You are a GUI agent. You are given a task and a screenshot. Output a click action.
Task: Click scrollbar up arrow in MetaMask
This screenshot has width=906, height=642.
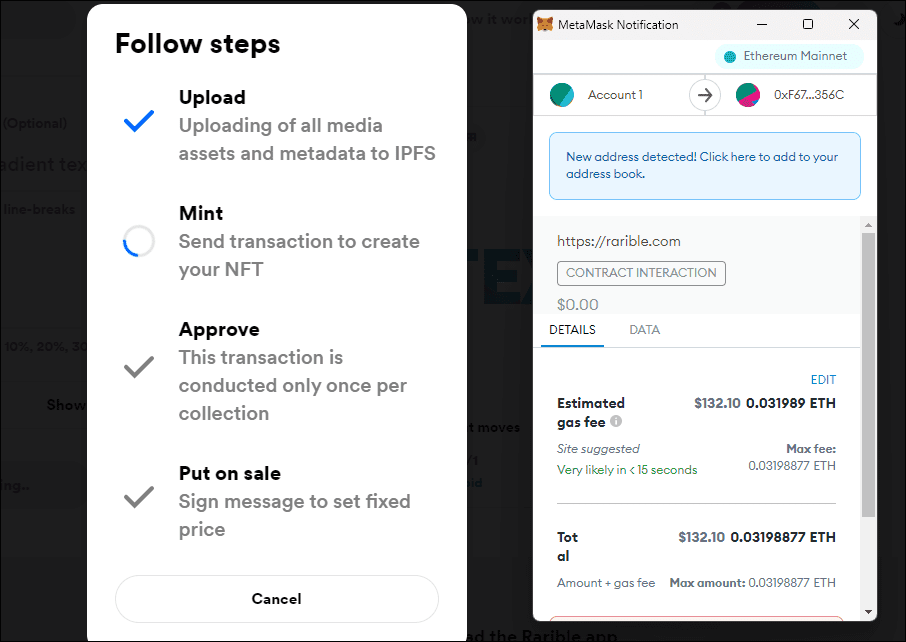click(x=868, y=225)
